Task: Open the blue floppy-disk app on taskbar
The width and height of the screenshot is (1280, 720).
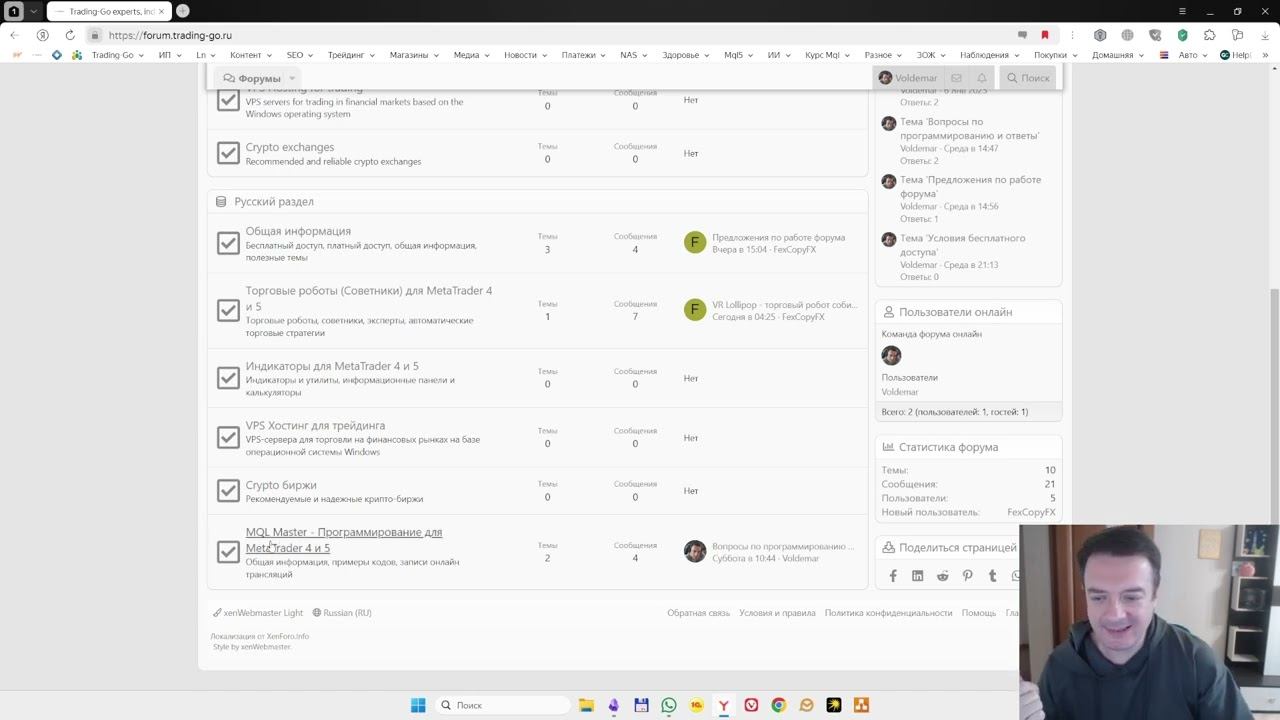Action: tap(641, 705)
